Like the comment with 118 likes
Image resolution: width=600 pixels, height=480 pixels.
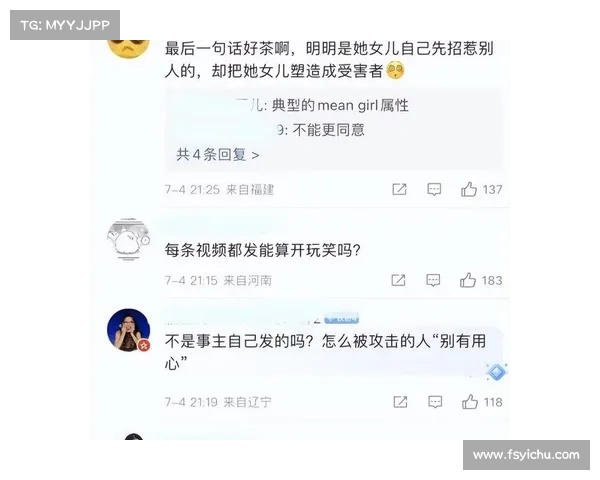(470, 402)
